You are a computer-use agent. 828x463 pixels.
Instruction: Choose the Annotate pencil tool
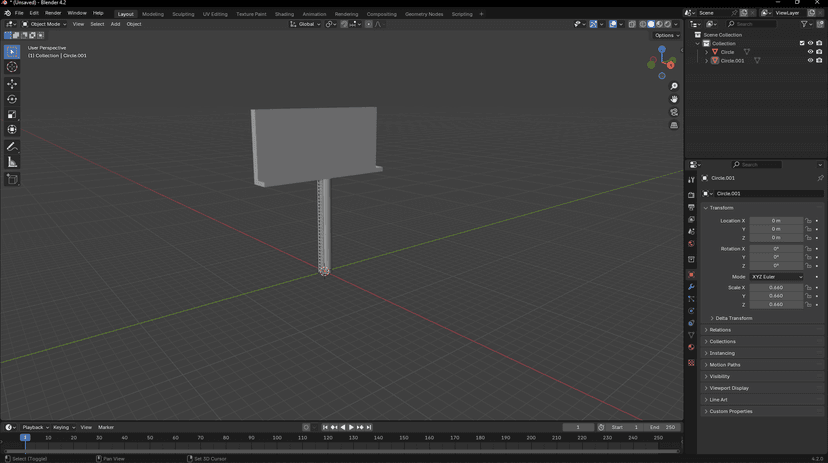[12, 147]
